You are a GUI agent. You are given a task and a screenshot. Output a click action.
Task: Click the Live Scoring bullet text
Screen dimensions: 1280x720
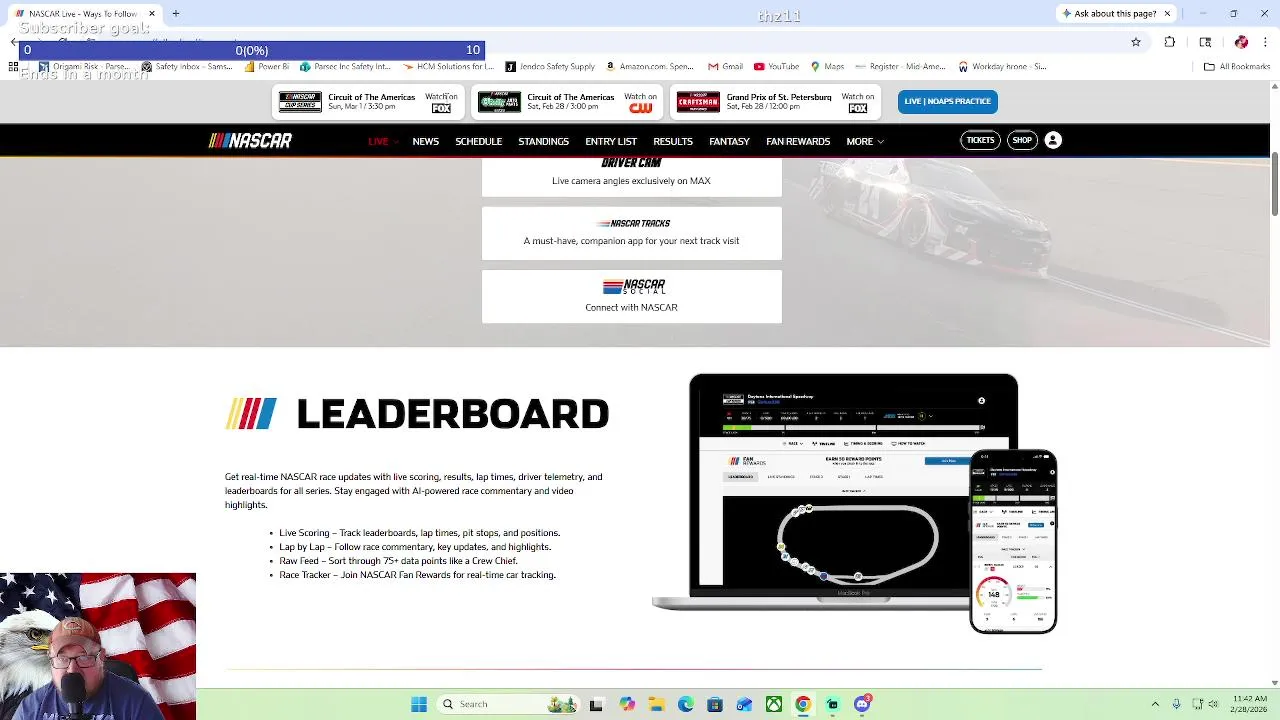(420, 533)
